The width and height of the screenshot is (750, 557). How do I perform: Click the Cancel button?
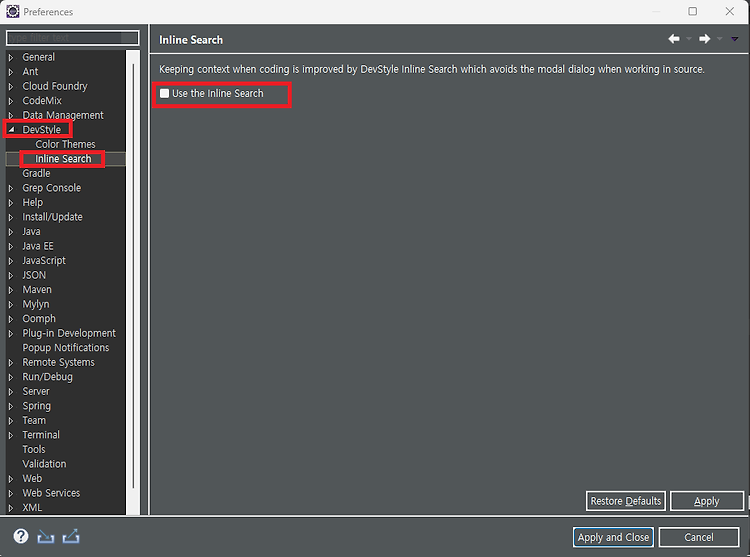pos(698,537)
